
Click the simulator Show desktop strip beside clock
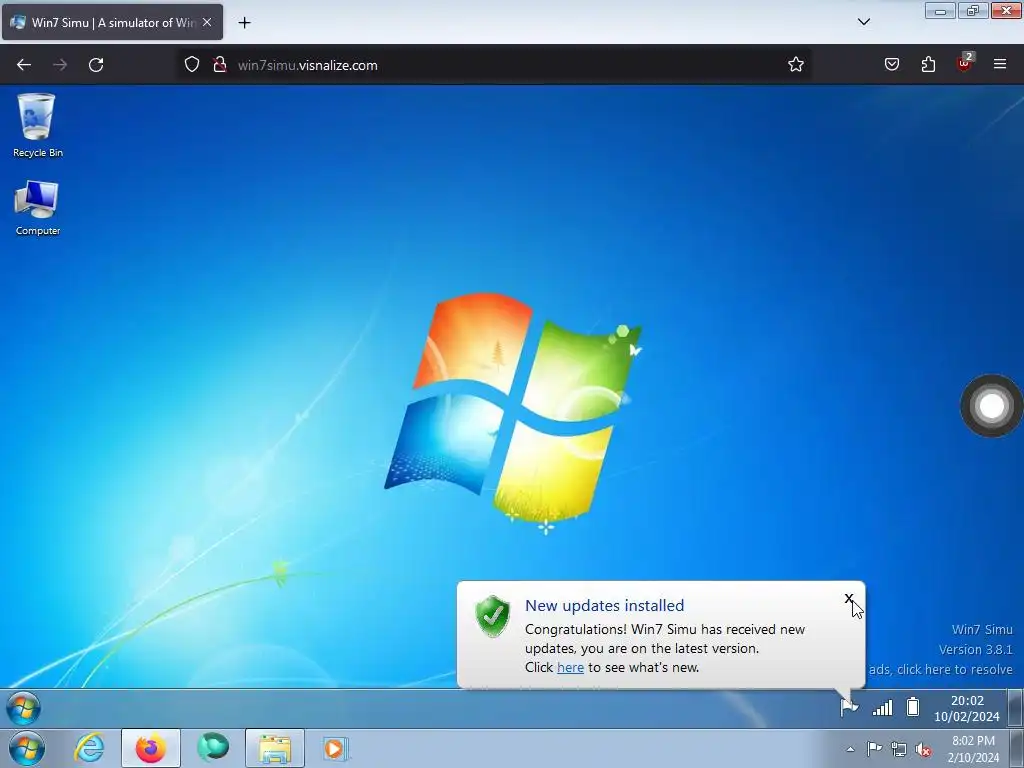click(1015, 709)
